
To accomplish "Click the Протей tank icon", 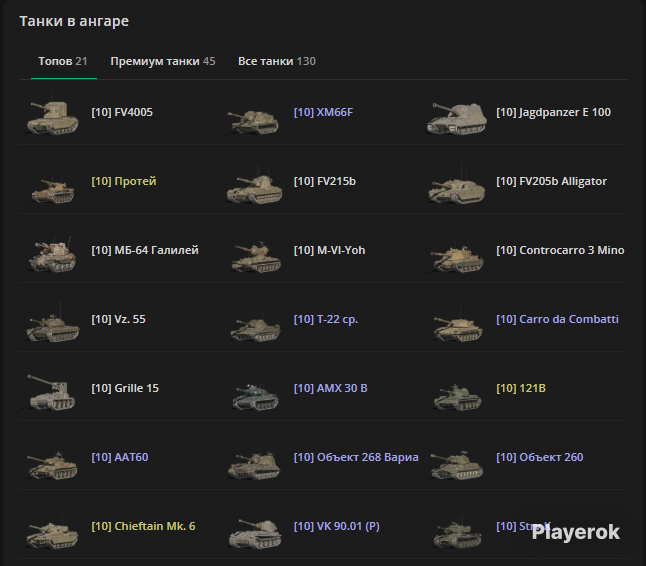I will (53, 190).
